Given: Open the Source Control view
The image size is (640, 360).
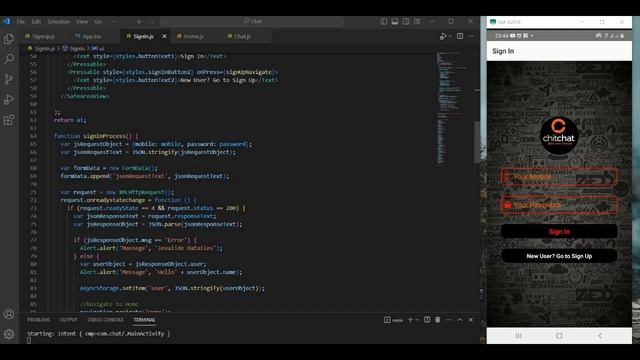Looking at the screenshot, I should click(9, 79).
